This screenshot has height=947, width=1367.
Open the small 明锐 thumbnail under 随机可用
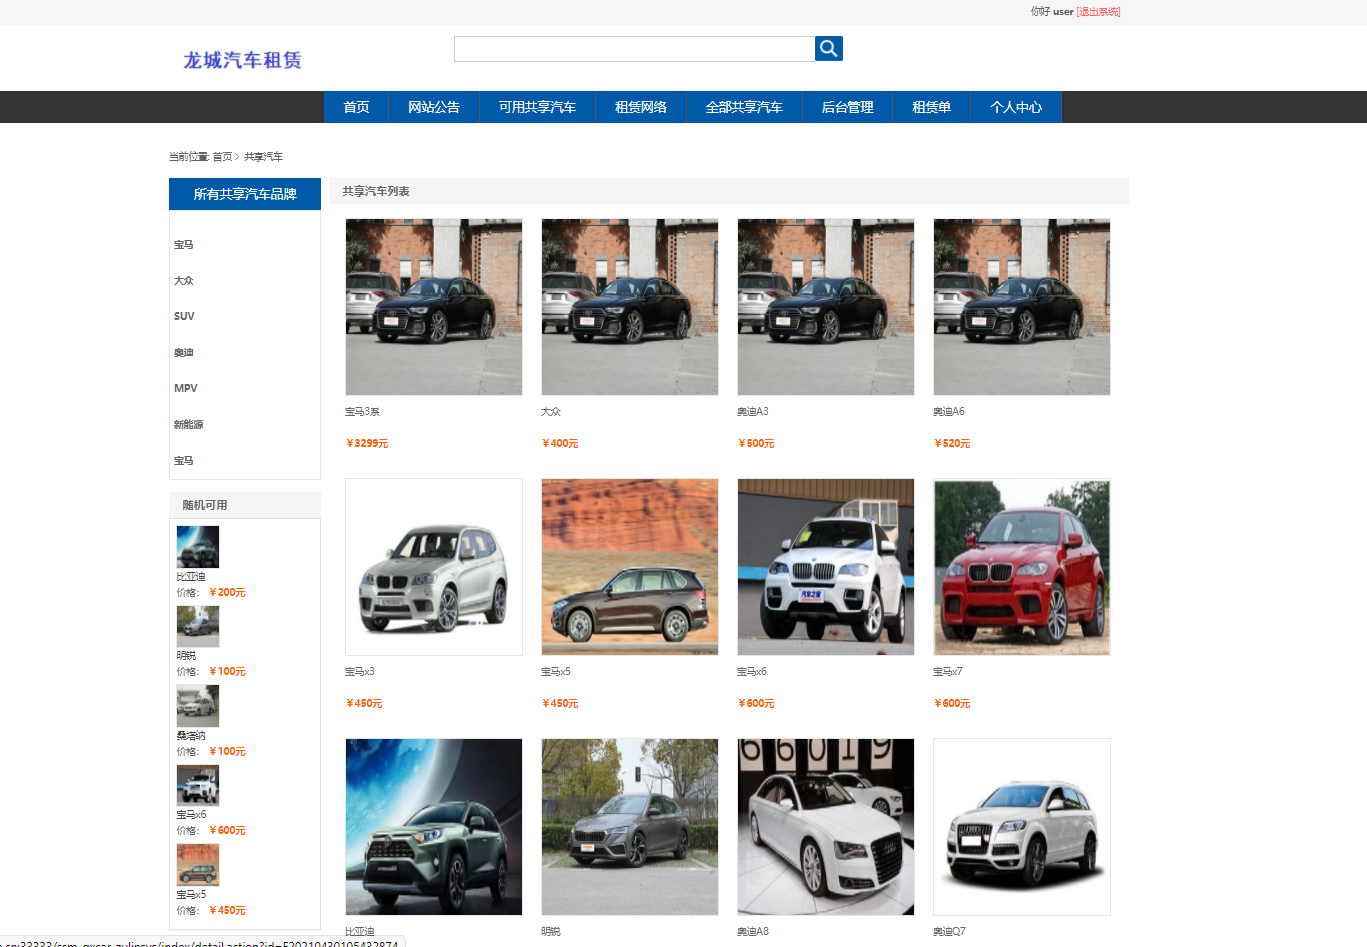pyautogui.click(x=198, y=626)
